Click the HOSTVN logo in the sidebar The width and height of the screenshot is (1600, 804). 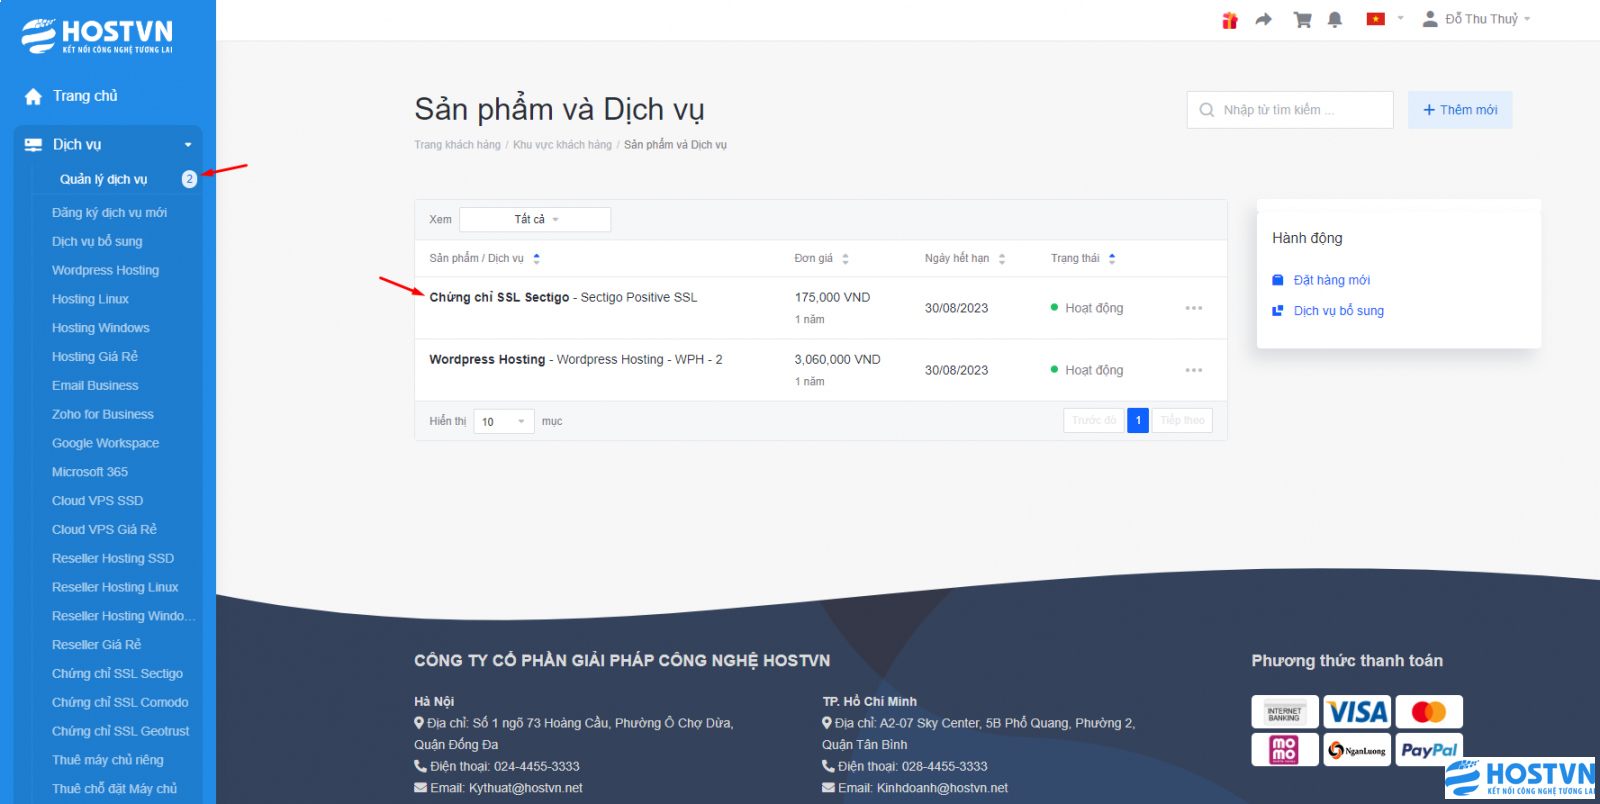[x=97, y=36]
